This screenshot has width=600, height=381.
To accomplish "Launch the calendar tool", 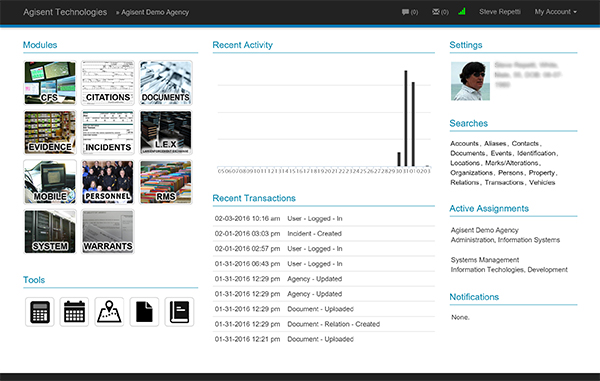I will click(74, 312).
